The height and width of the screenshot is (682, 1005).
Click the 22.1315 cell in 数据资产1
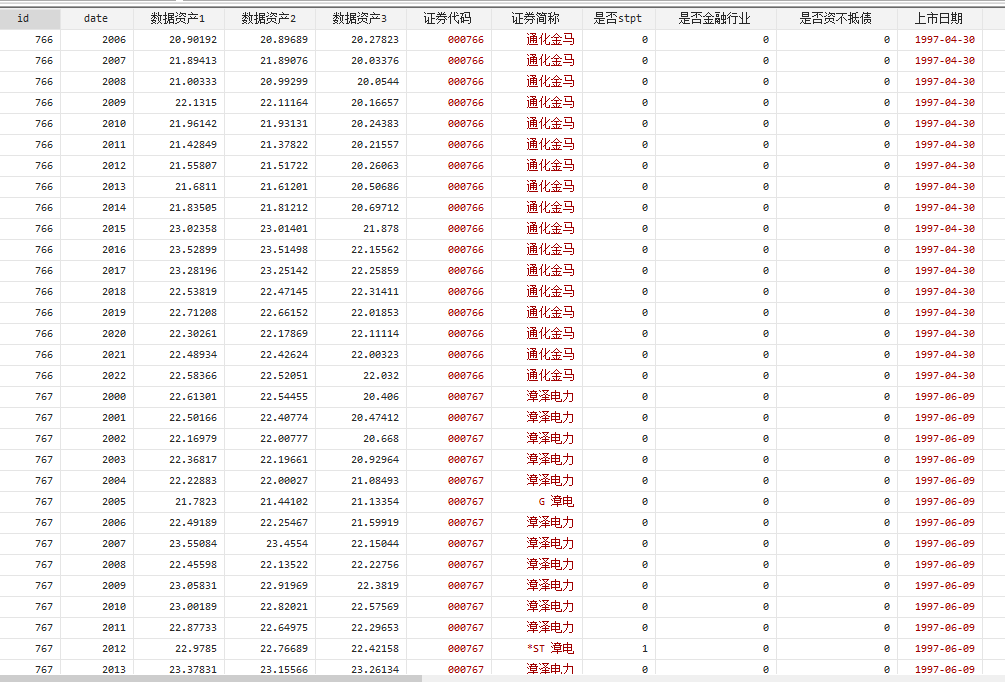192,102
